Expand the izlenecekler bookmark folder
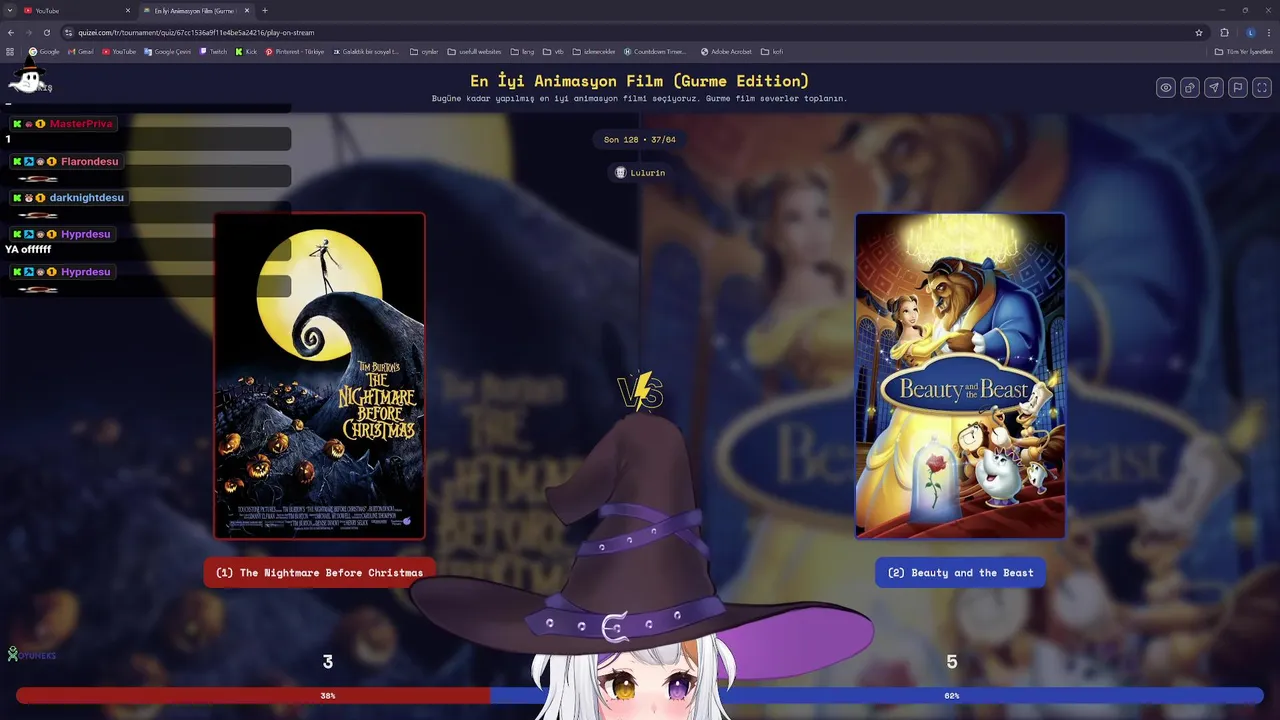Image resolution: width=1280 pixels, height=720 pixels. pos(594,51)
